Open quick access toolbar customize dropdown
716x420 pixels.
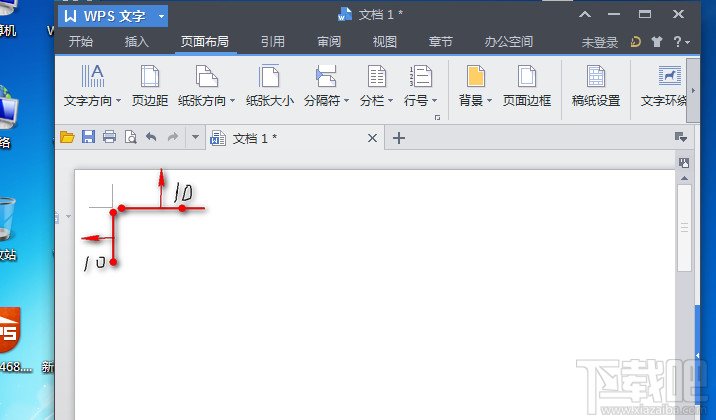click(195, 137)
